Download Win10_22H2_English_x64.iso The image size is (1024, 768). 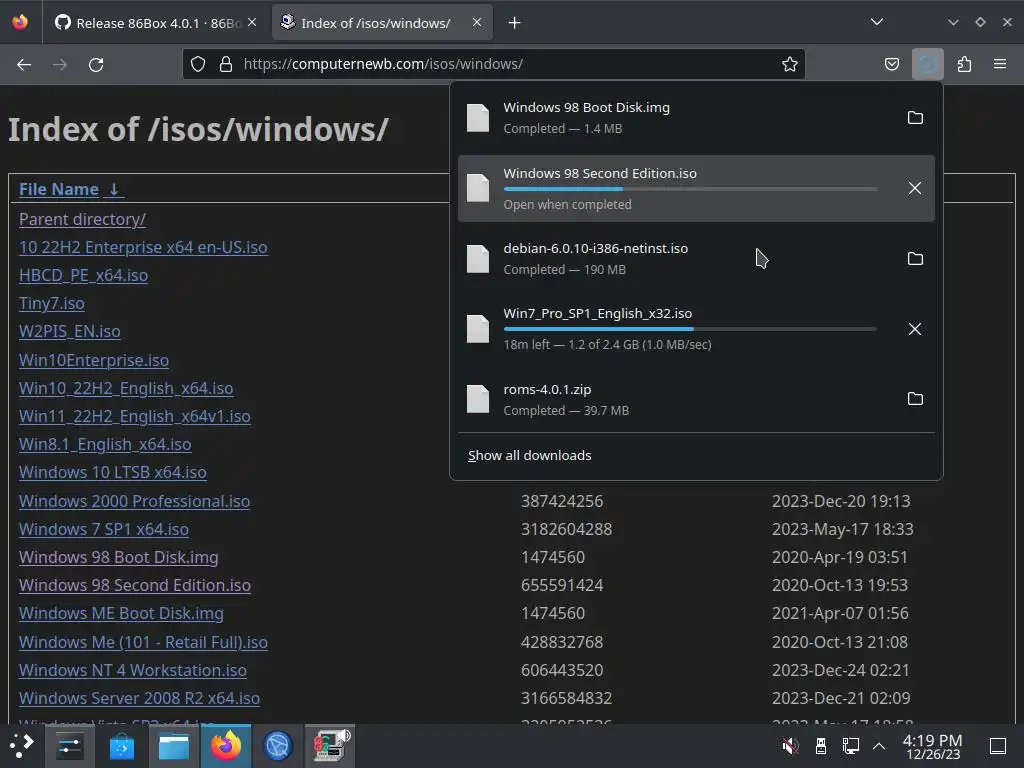[x=126, y=389]
